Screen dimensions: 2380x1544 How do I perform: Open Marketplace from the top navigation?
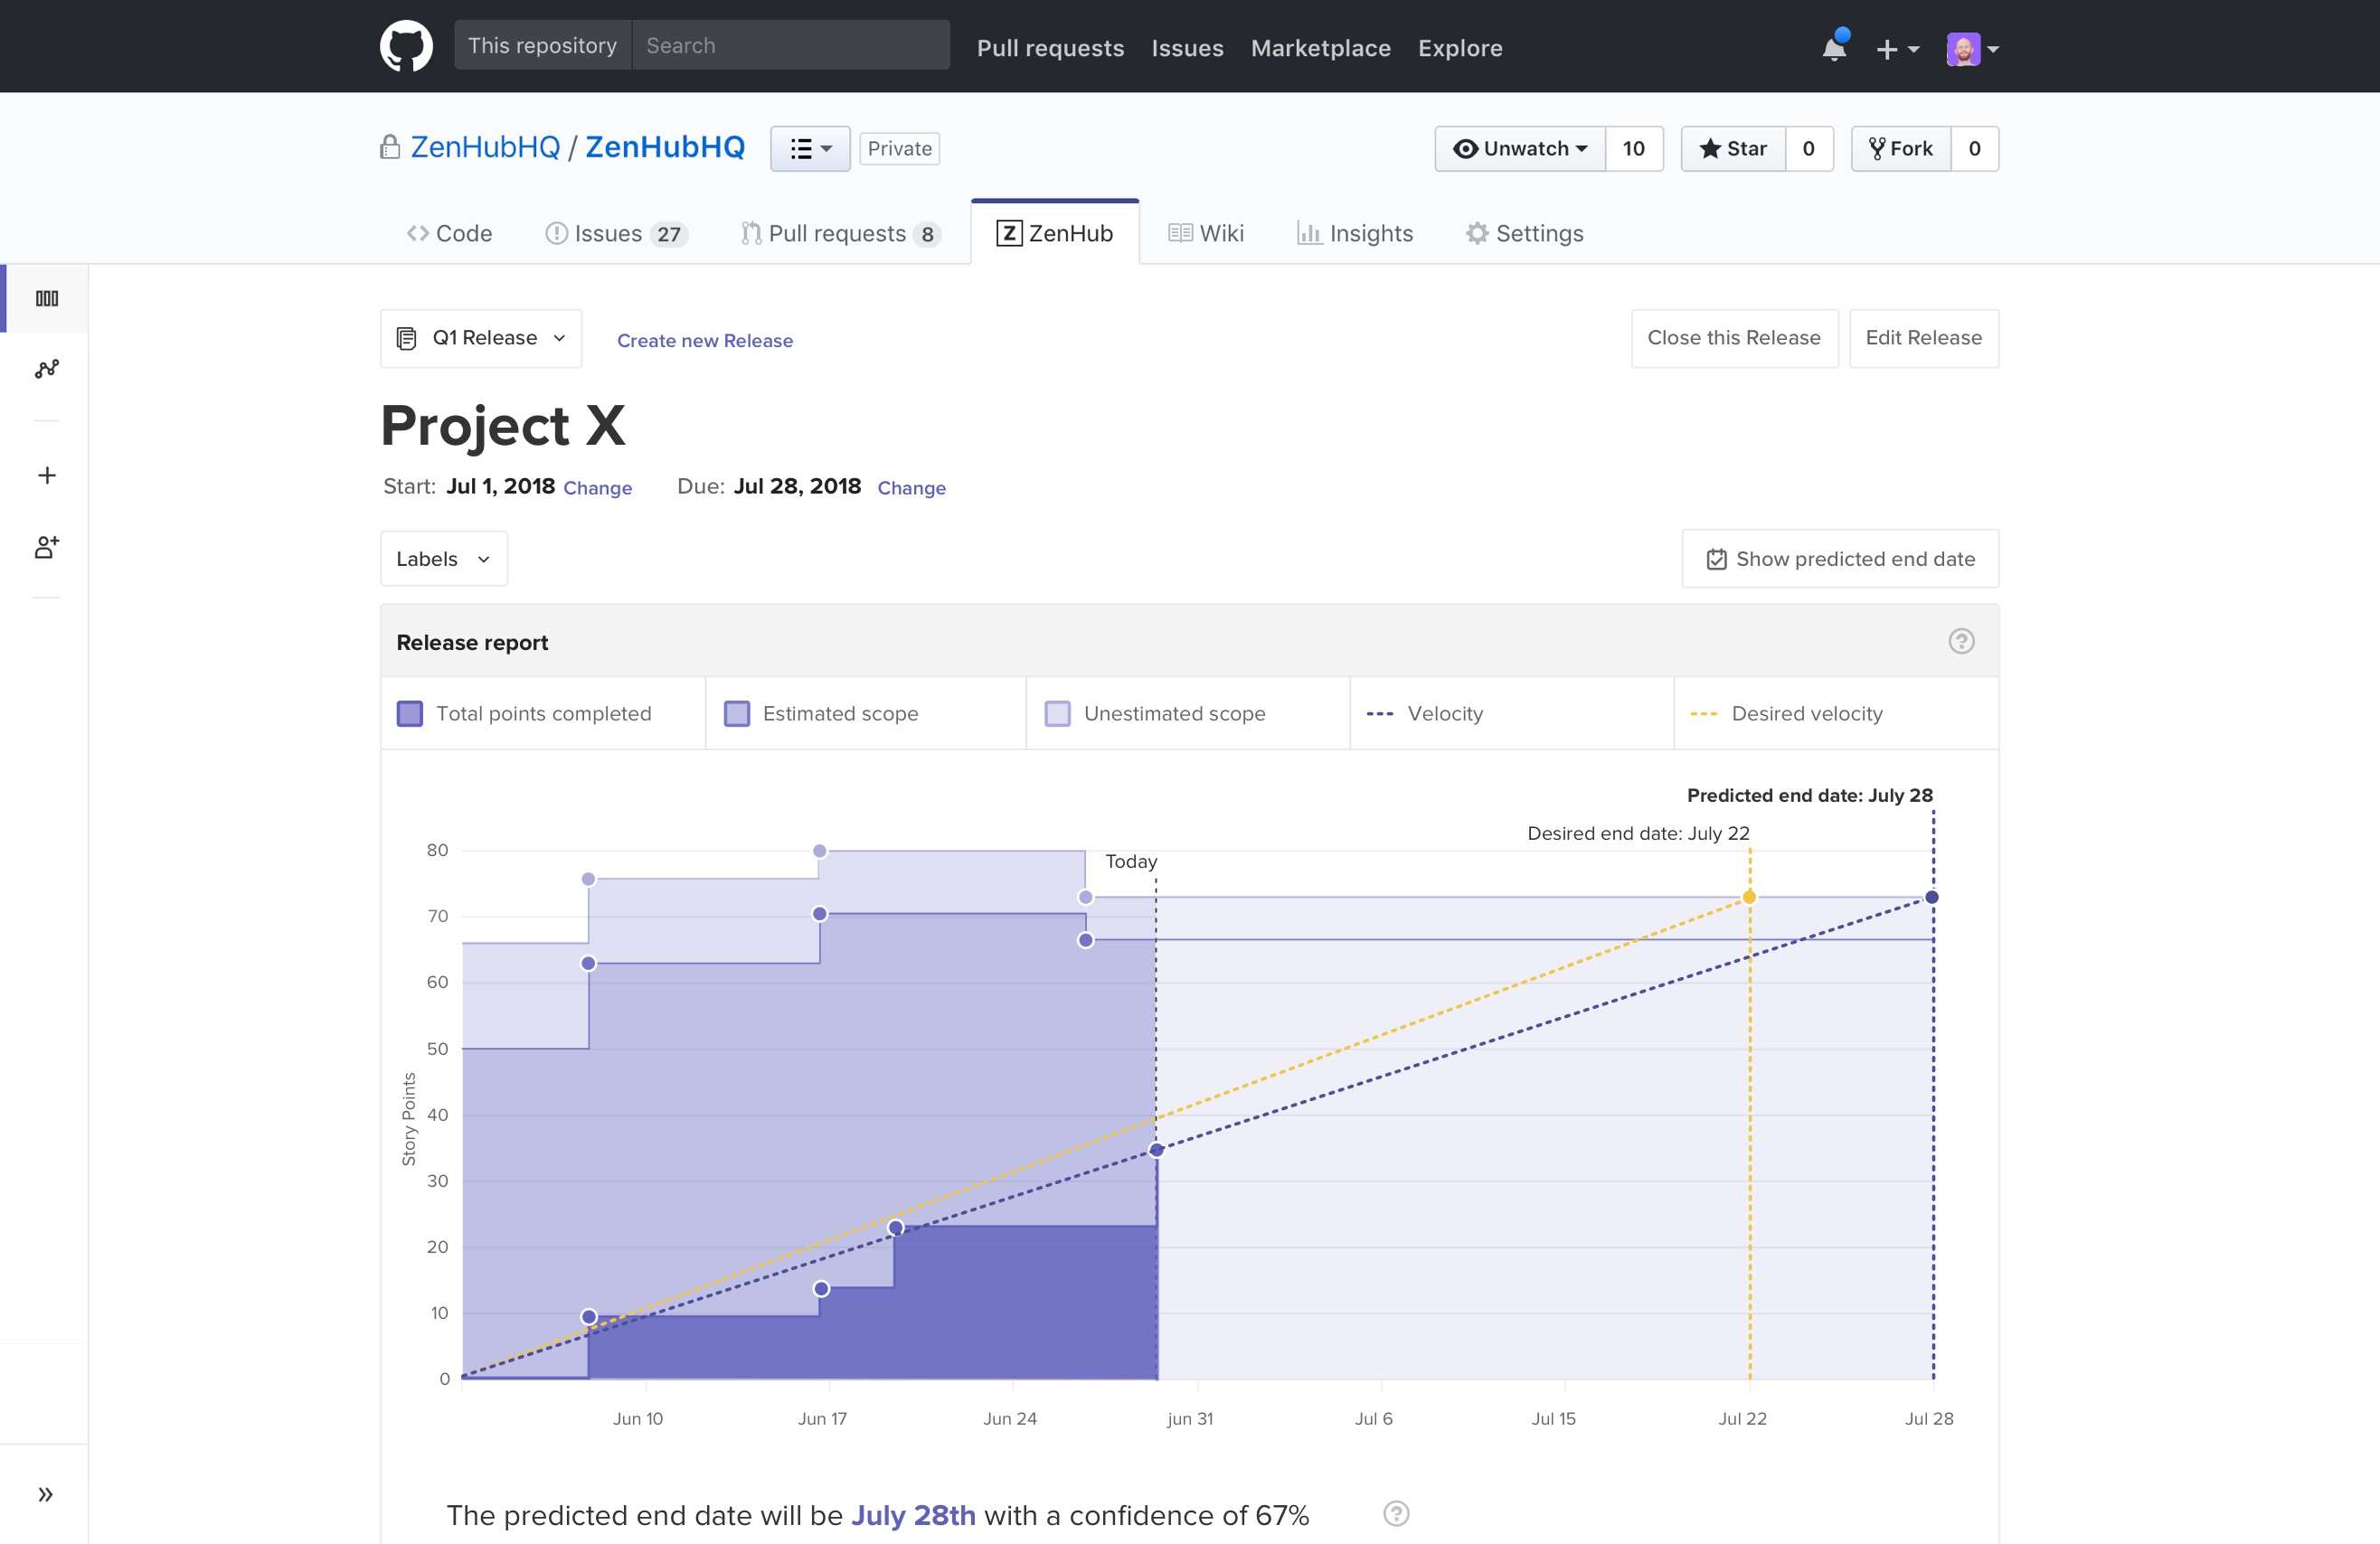pyautogui.click(x=1320, y=47)
